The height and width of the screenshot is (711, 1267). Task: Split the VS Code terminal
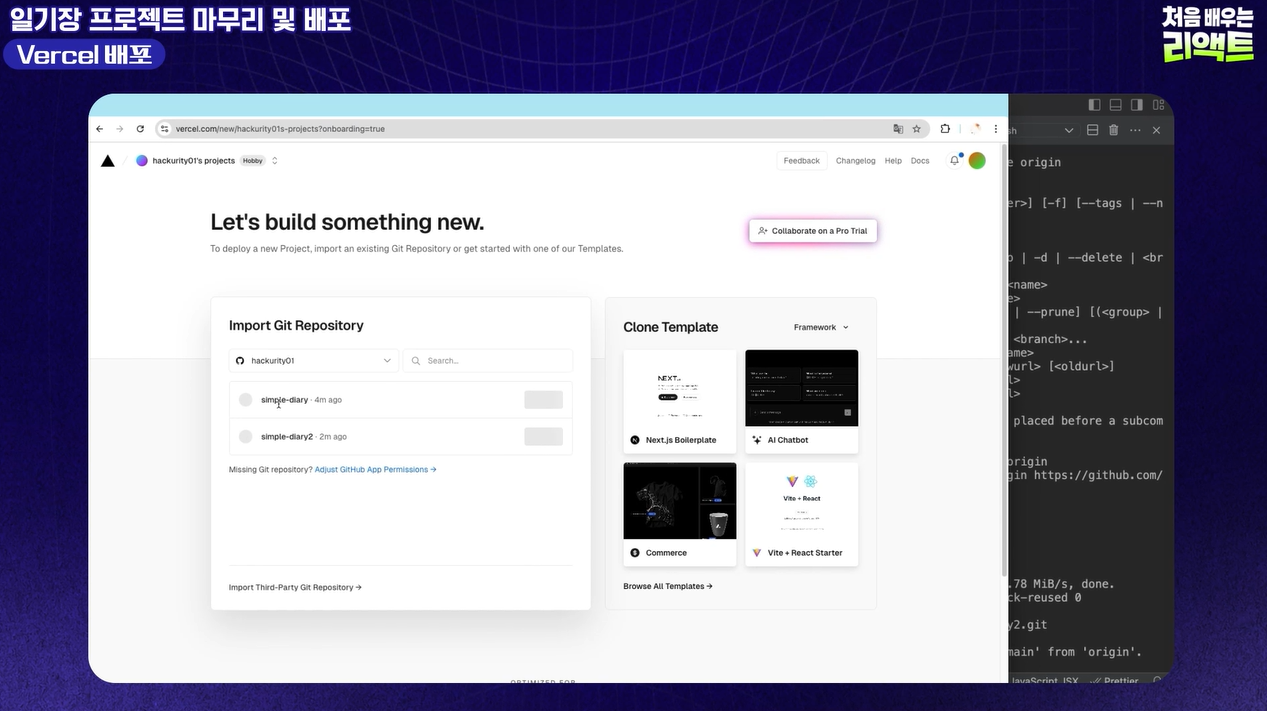(1092, 130)
